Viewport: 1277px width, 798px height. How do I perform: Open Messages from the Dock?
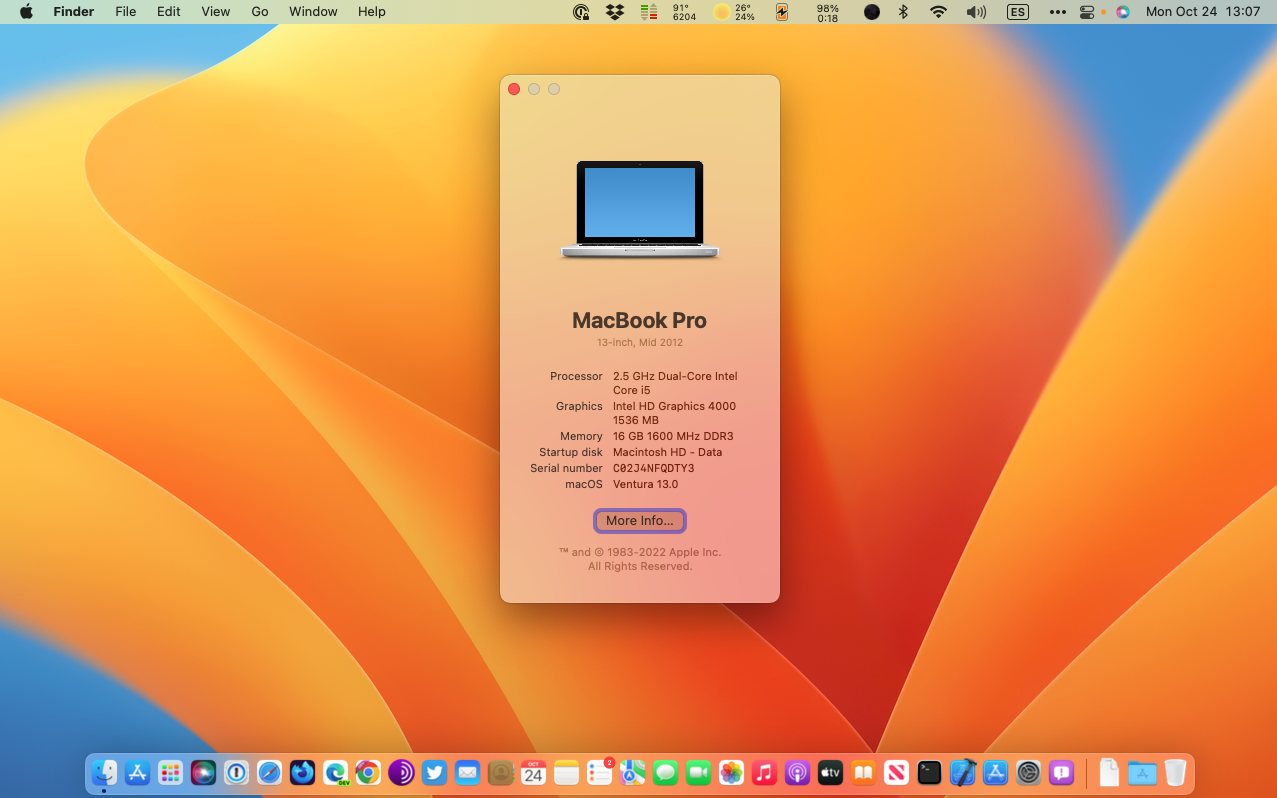coord(665,772)
